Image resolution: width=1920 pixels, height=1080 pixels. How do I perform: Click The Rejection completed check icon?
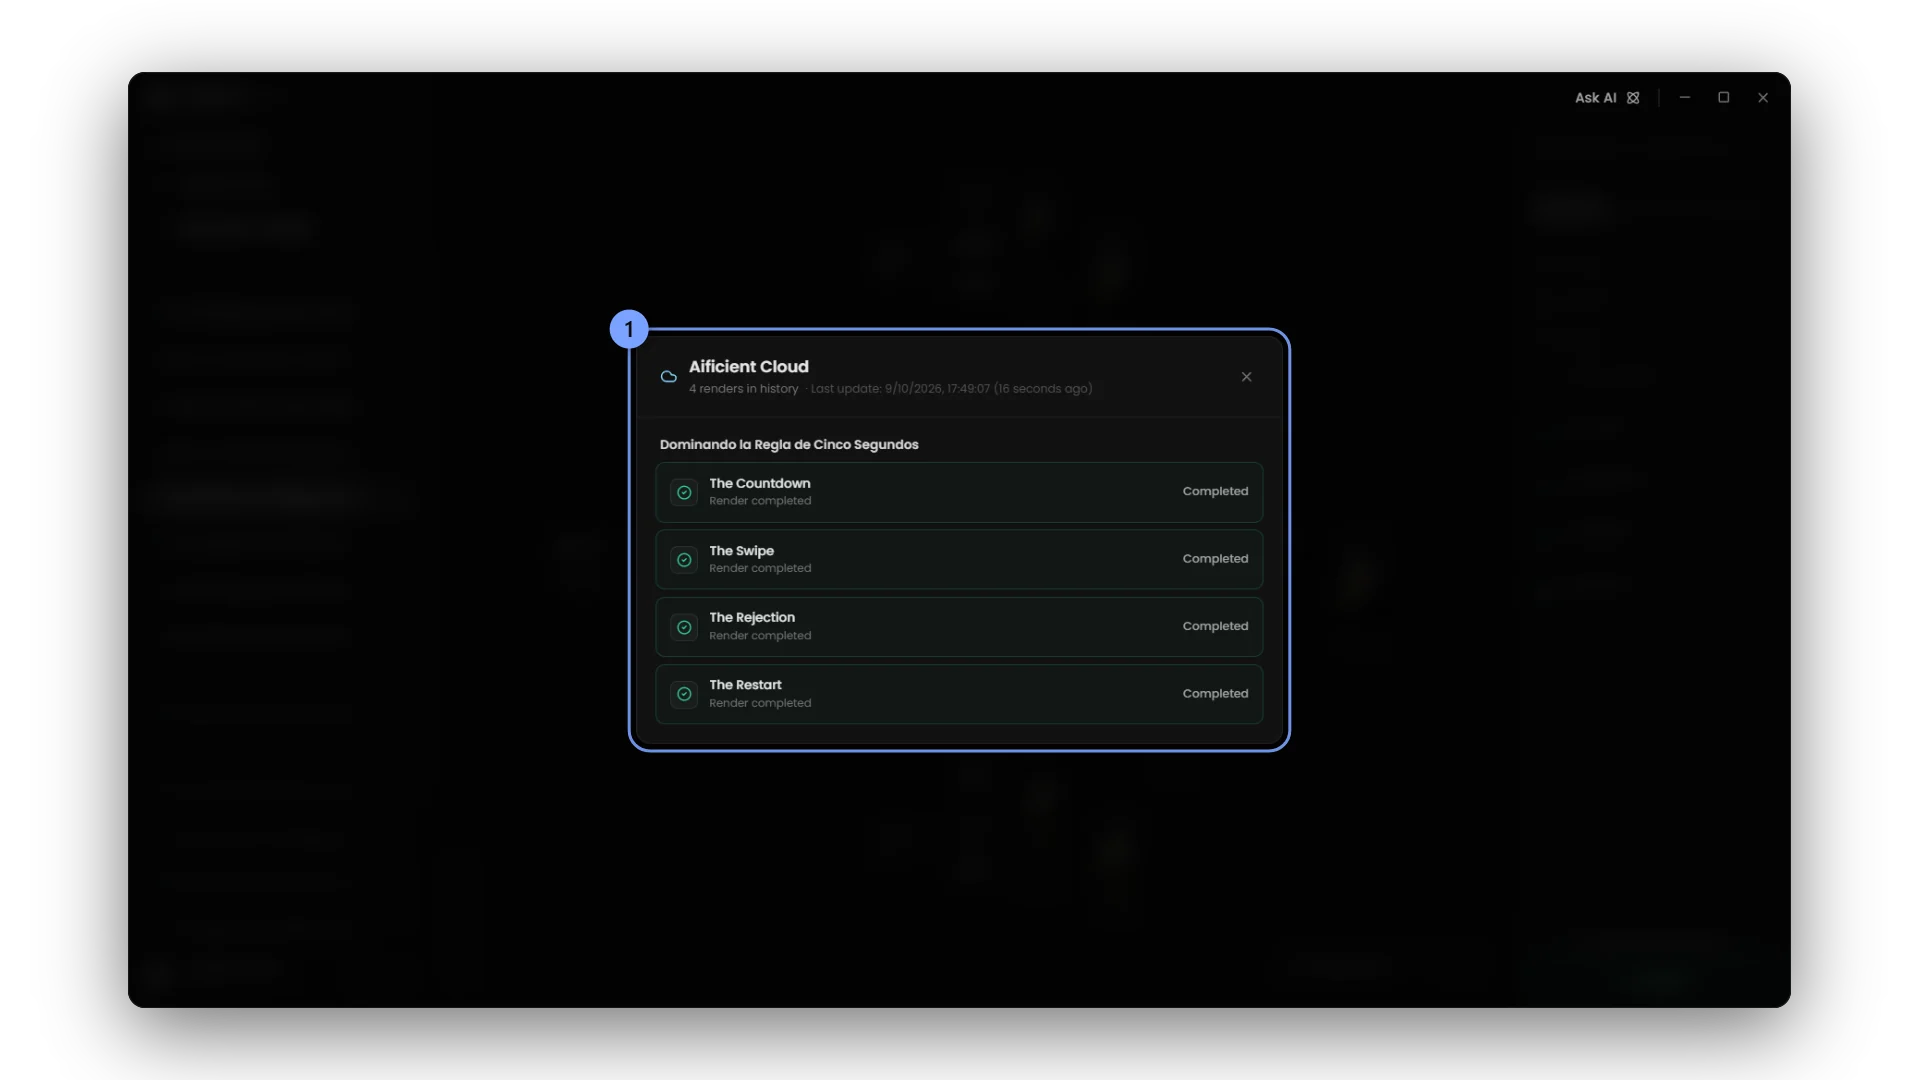point(684,627)
